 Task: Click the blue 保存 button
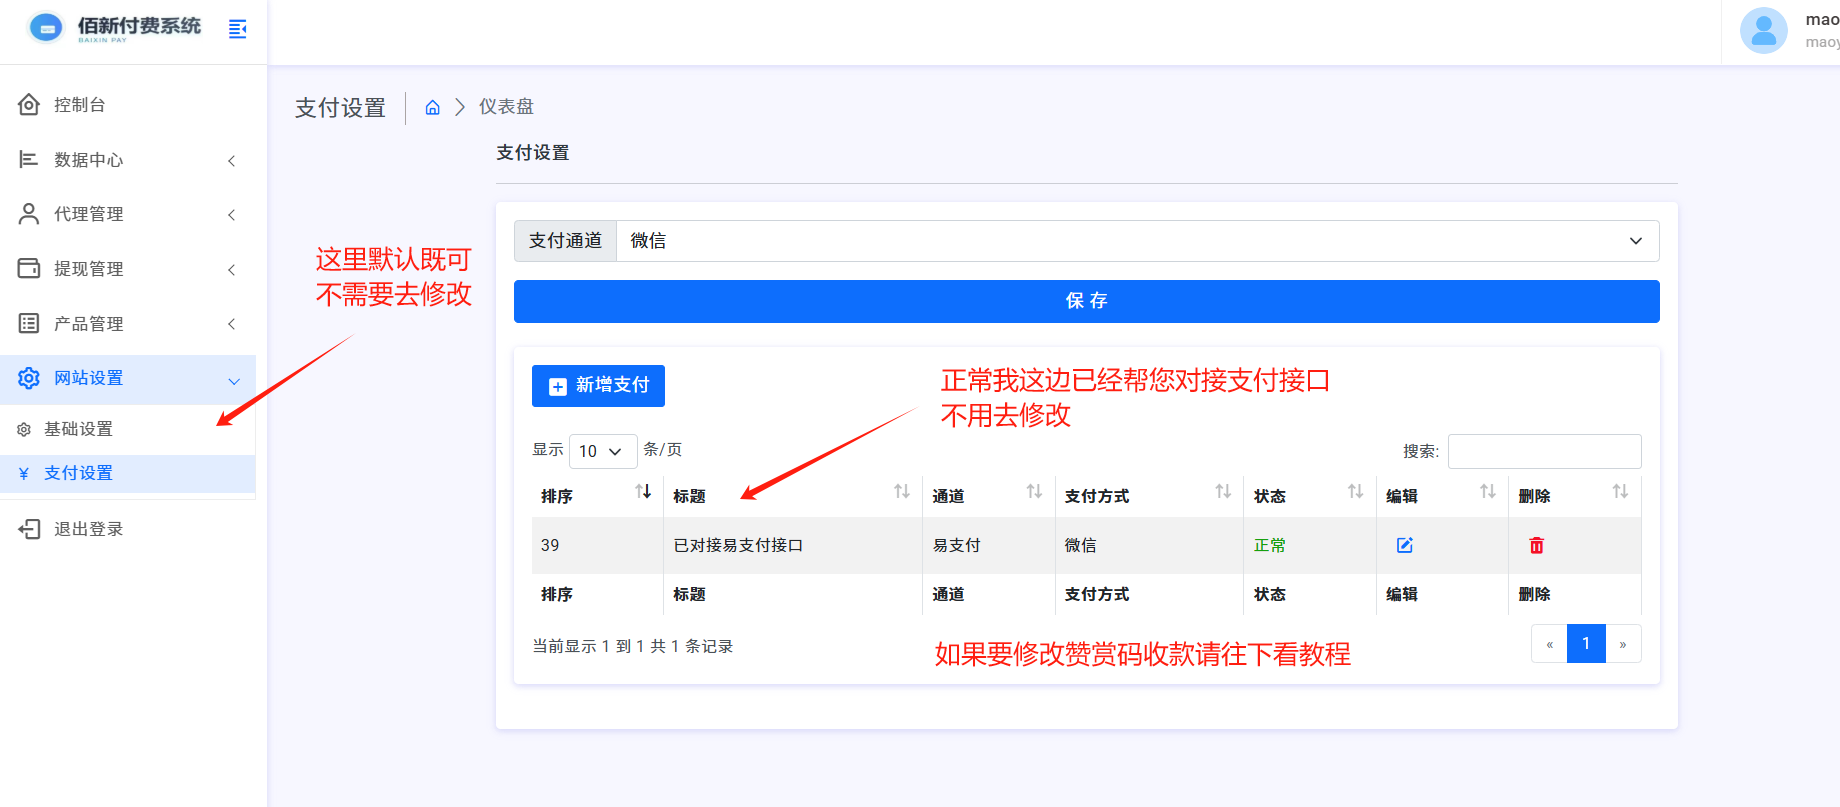pos(1086,301)
